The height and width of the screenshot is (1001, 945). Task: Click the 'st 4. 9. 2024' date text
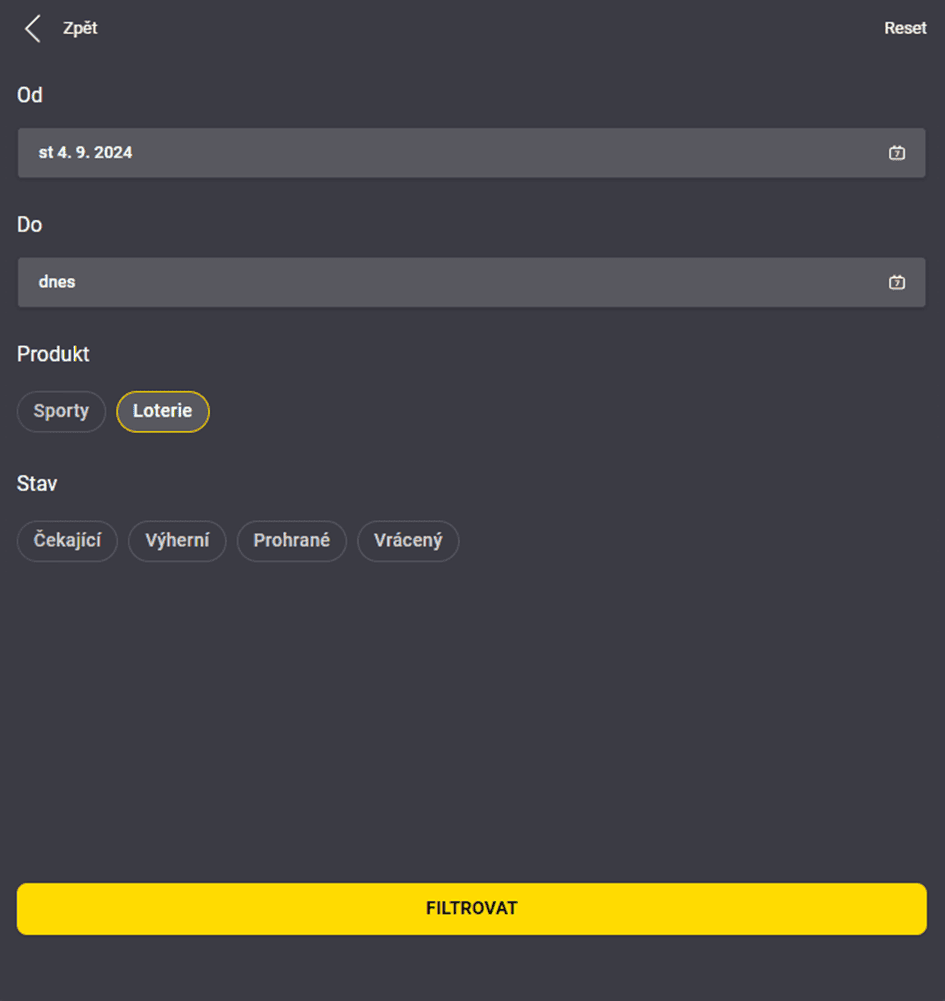pos(86,153)
